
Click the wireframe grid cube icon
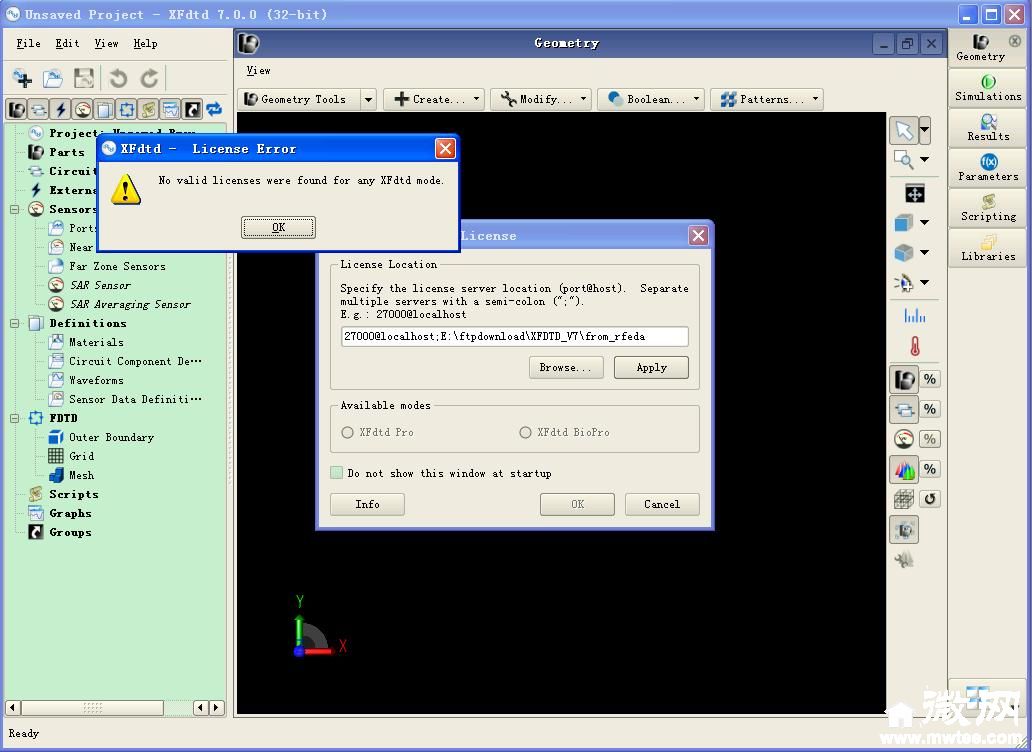(x=904, y=499)
